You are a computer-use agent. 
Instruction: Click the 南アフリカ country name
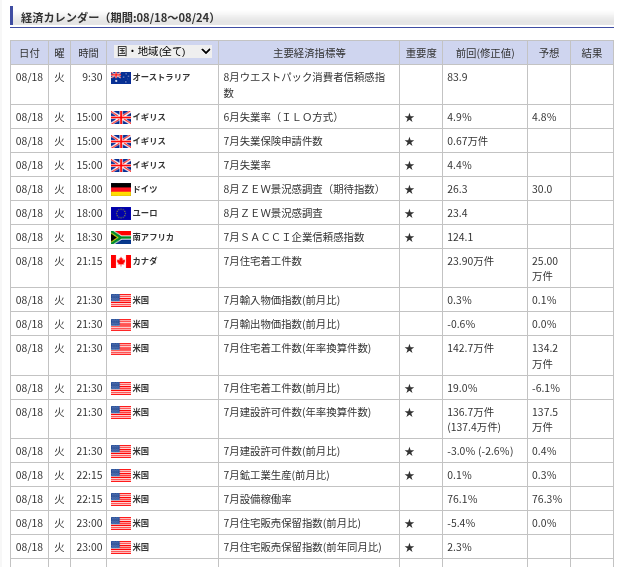pyautogui.click(x=153, y=237)
